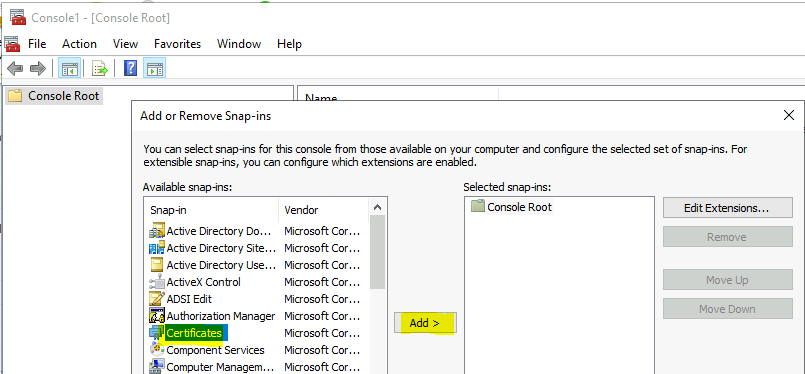
Task: Open the View menu
Action: coord(125,44)
